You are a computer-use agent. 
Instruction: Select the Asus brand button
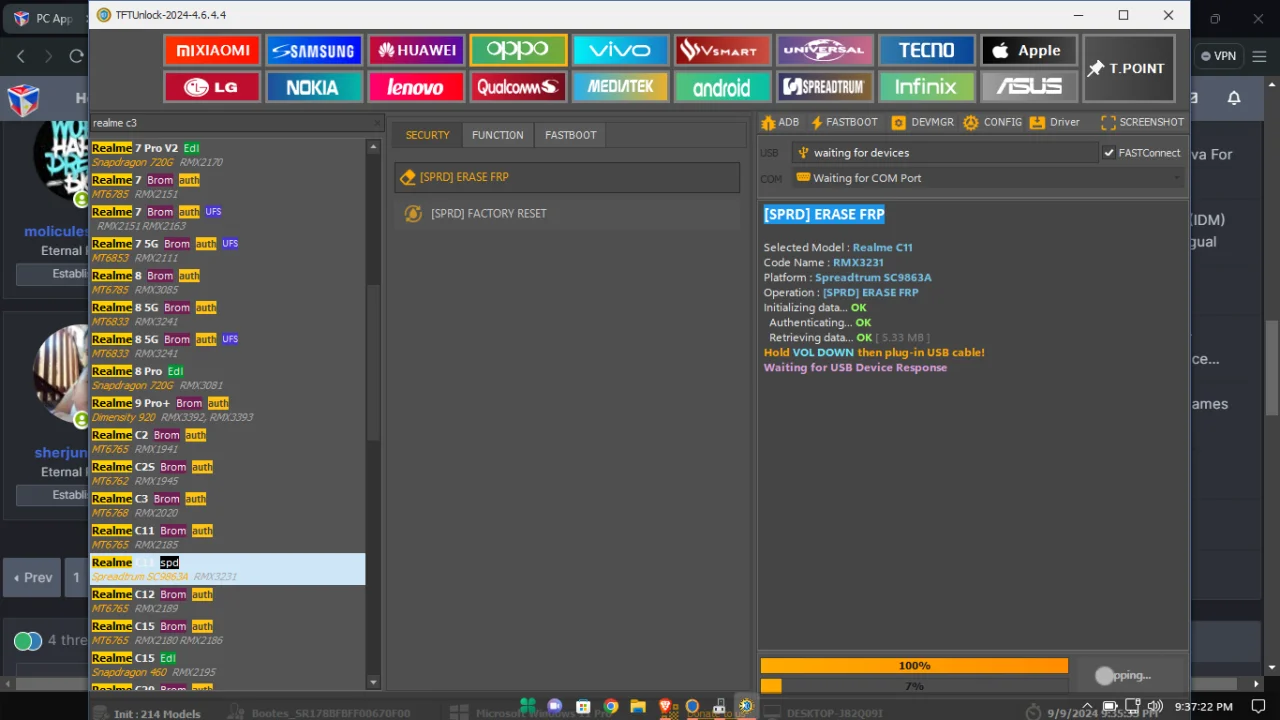point(1029,87)
